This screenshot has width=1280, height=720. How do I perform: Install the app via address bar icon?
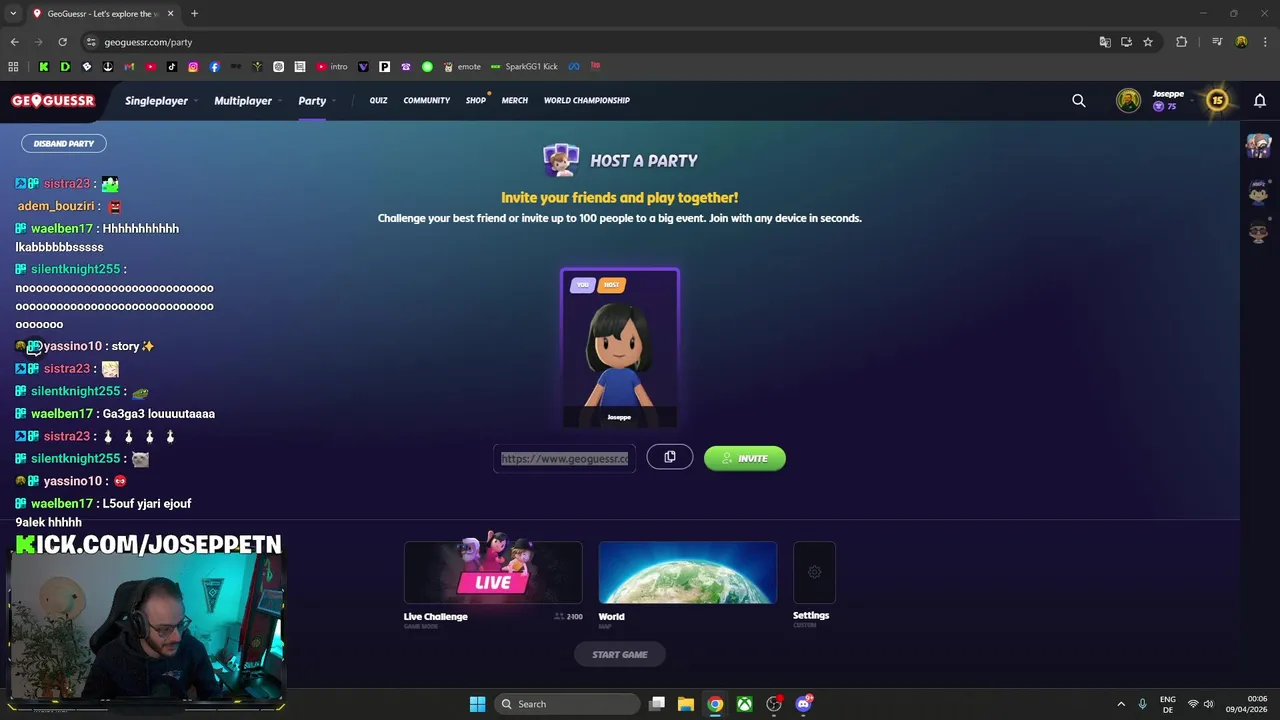pos(1126,42)
